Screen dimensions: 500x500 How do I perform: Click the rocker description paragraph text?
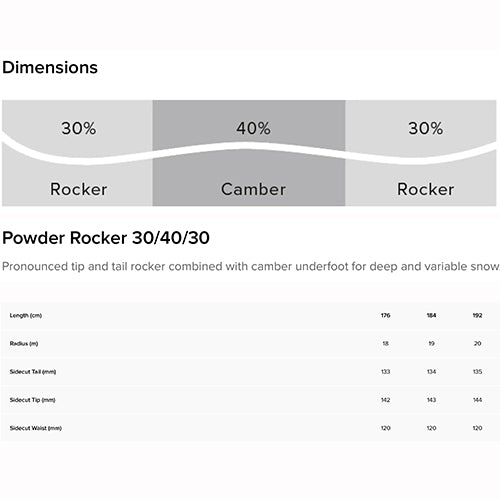click(250, 266)
